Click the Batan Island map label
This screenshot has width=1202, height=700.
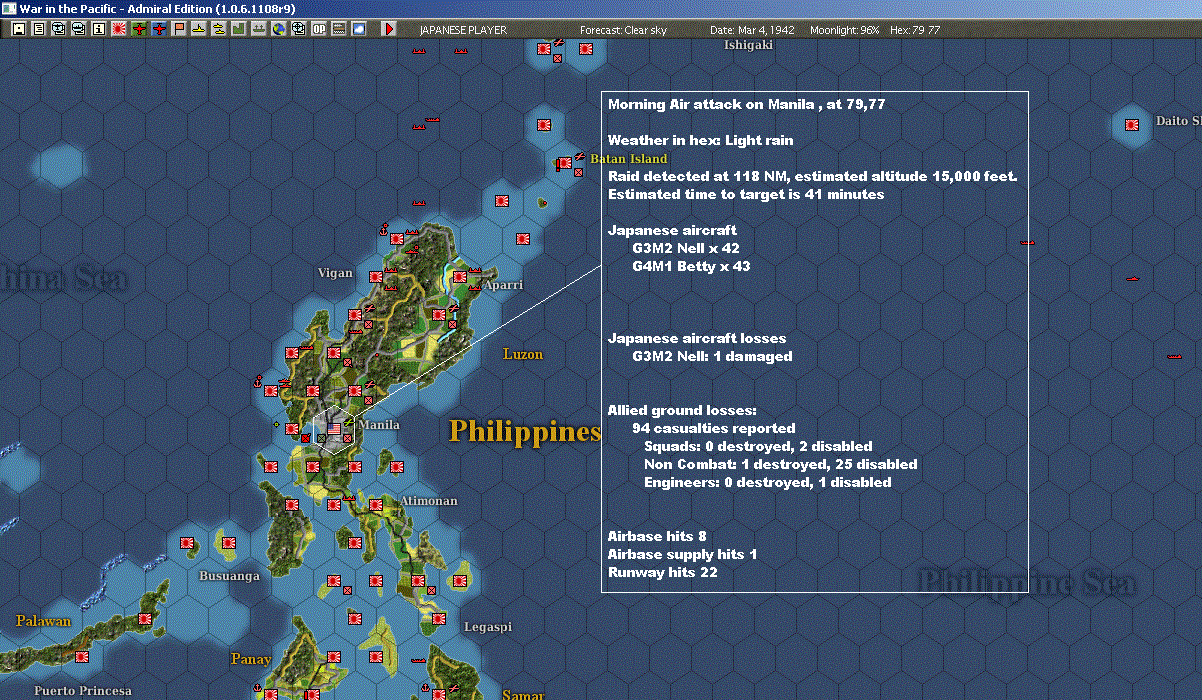tap(628, 159)
